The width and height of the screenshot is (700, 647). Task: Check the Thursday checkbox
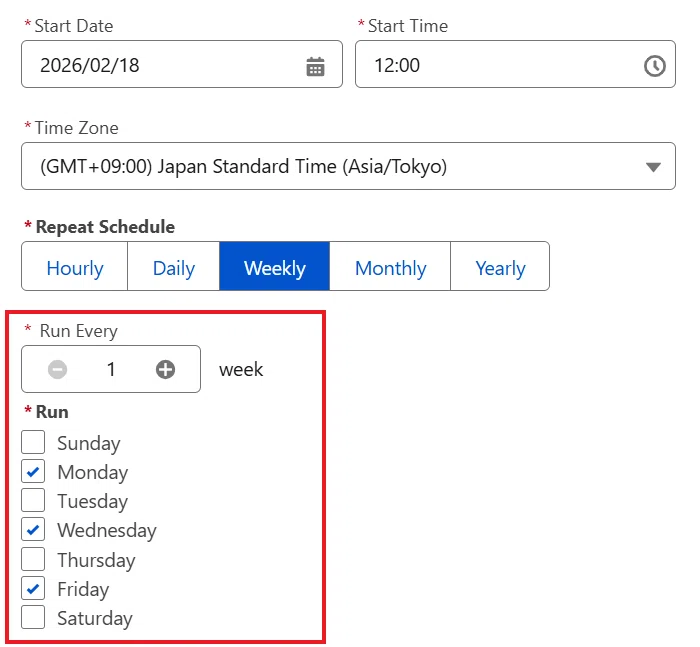coord(33,559)
